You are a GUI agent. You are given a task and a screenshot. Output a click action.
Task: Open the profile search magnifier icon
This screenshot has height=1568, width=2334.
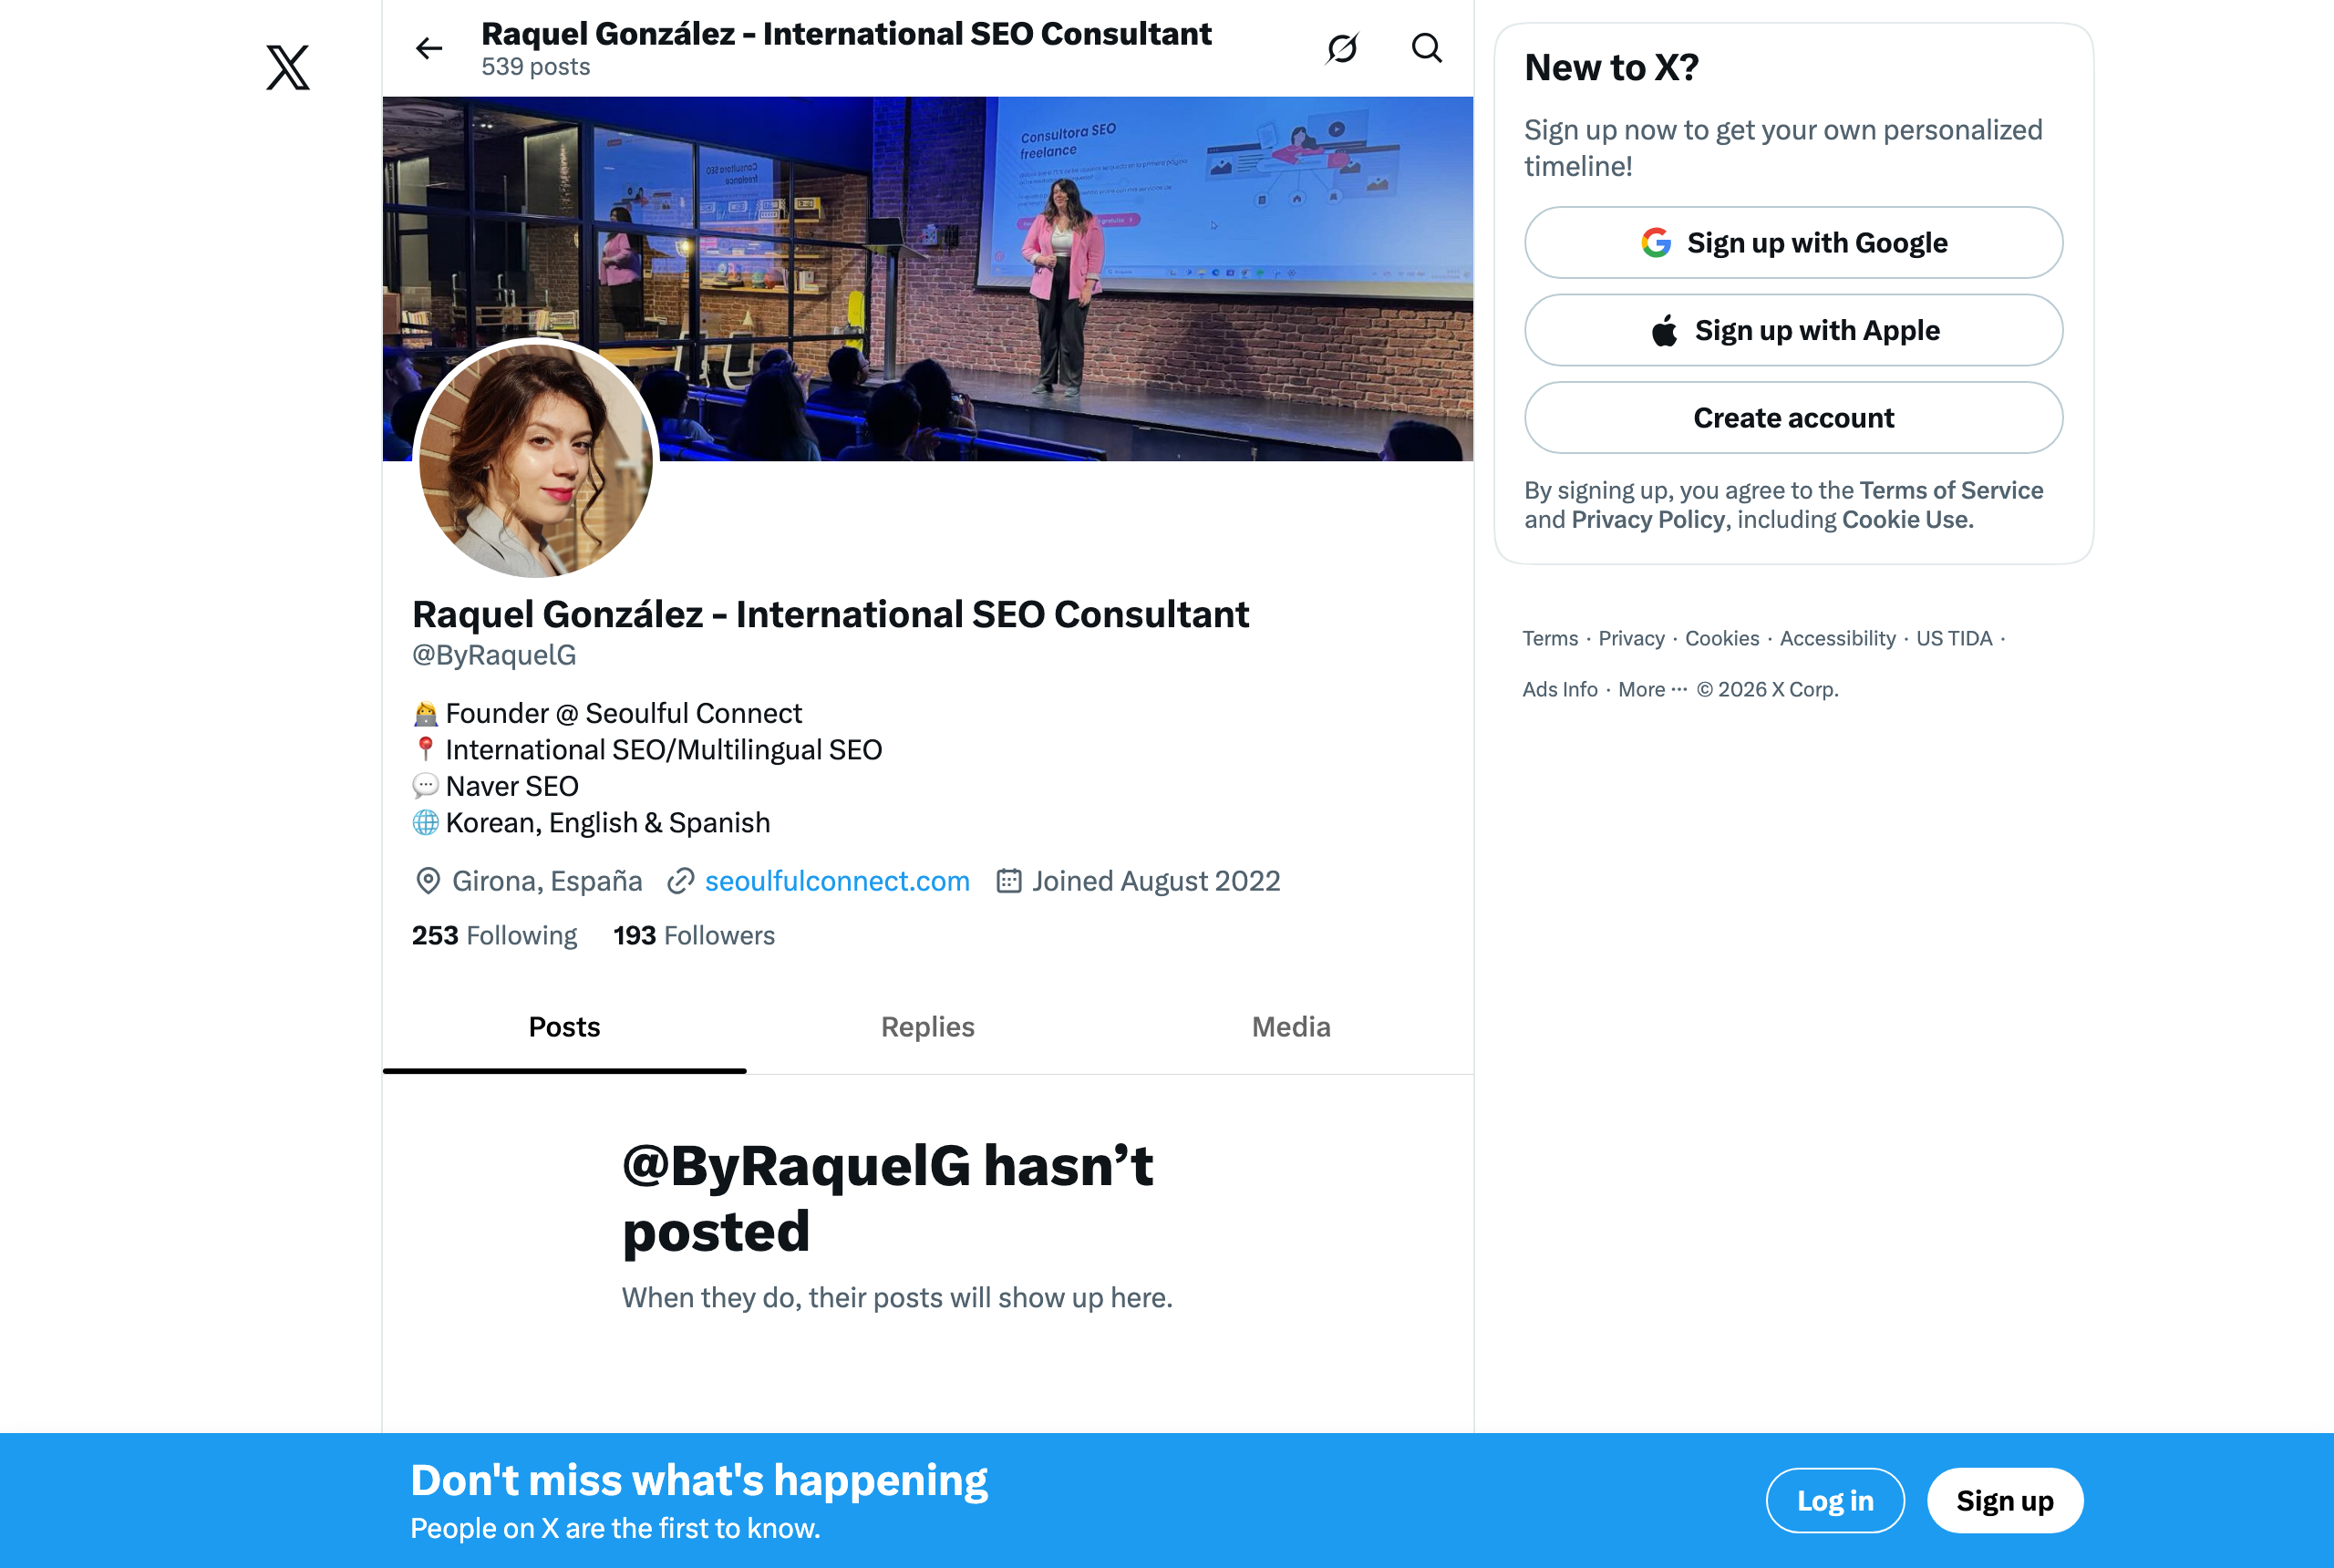1427,48
